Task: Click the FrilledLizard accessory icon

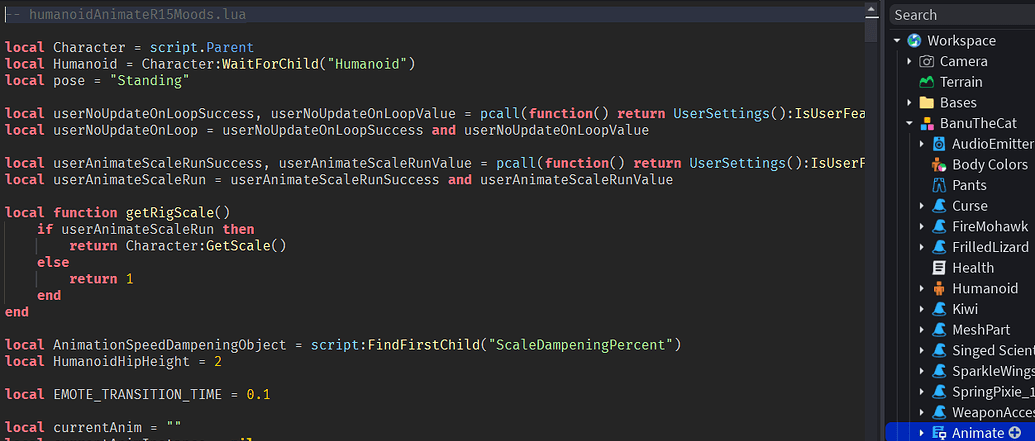Action: [939, 247]
